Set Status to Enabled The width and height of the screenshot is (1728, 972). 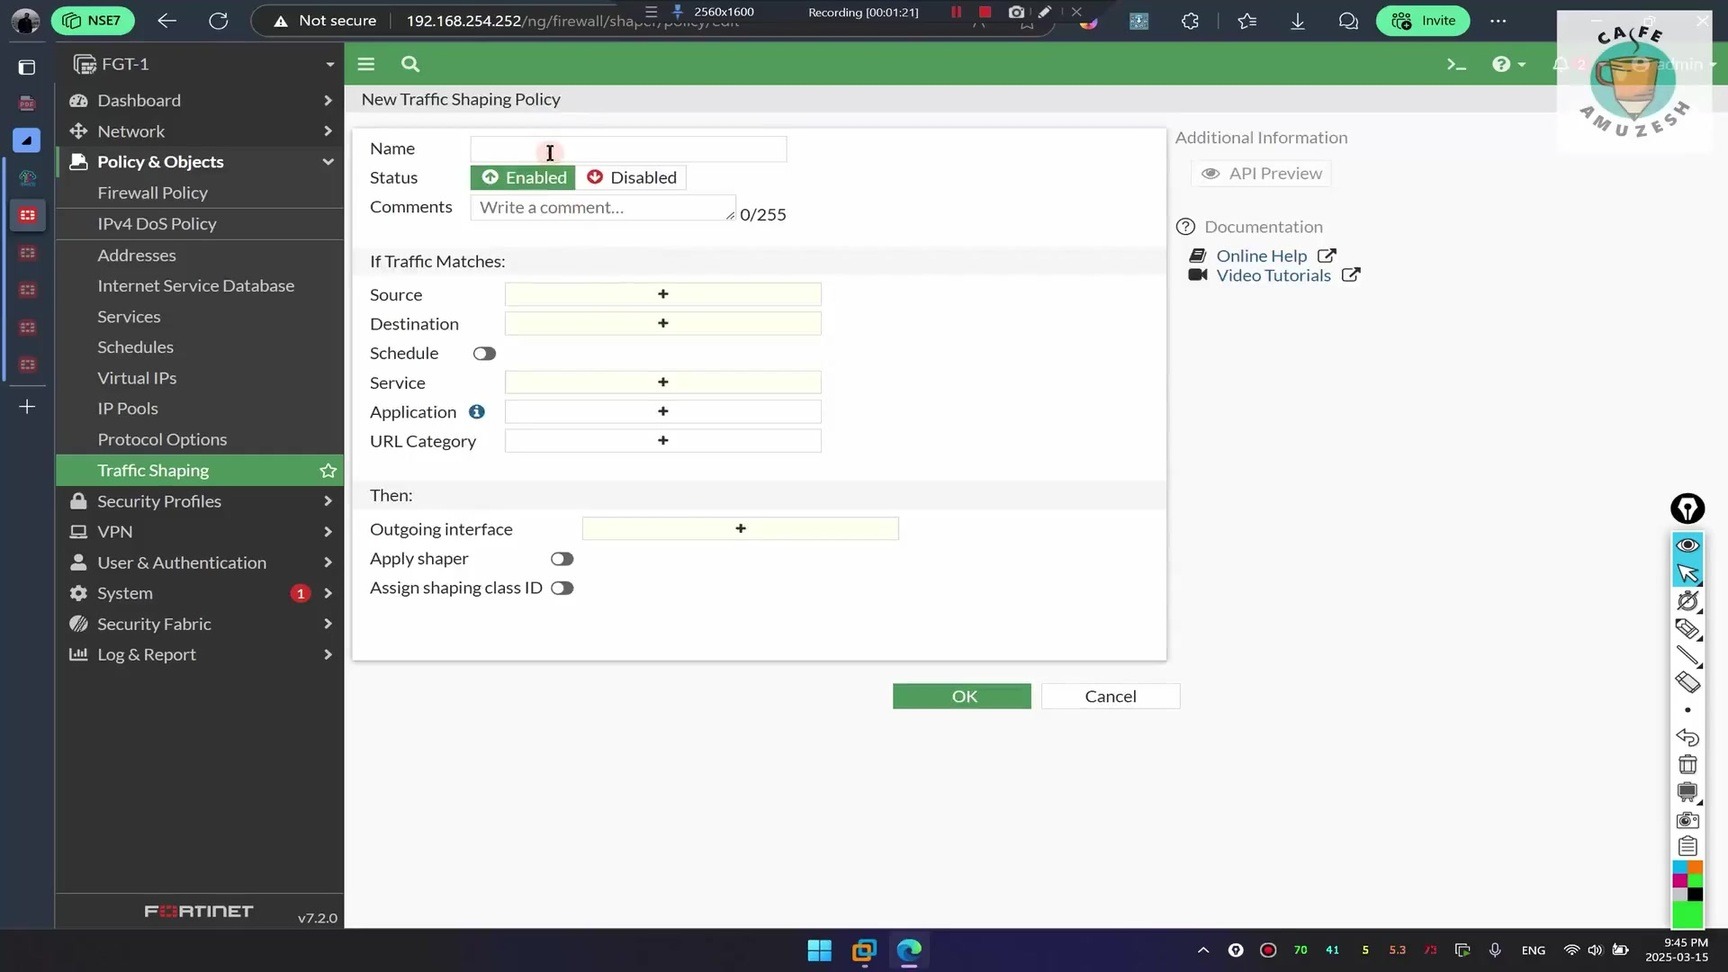[x=523, y=177]
